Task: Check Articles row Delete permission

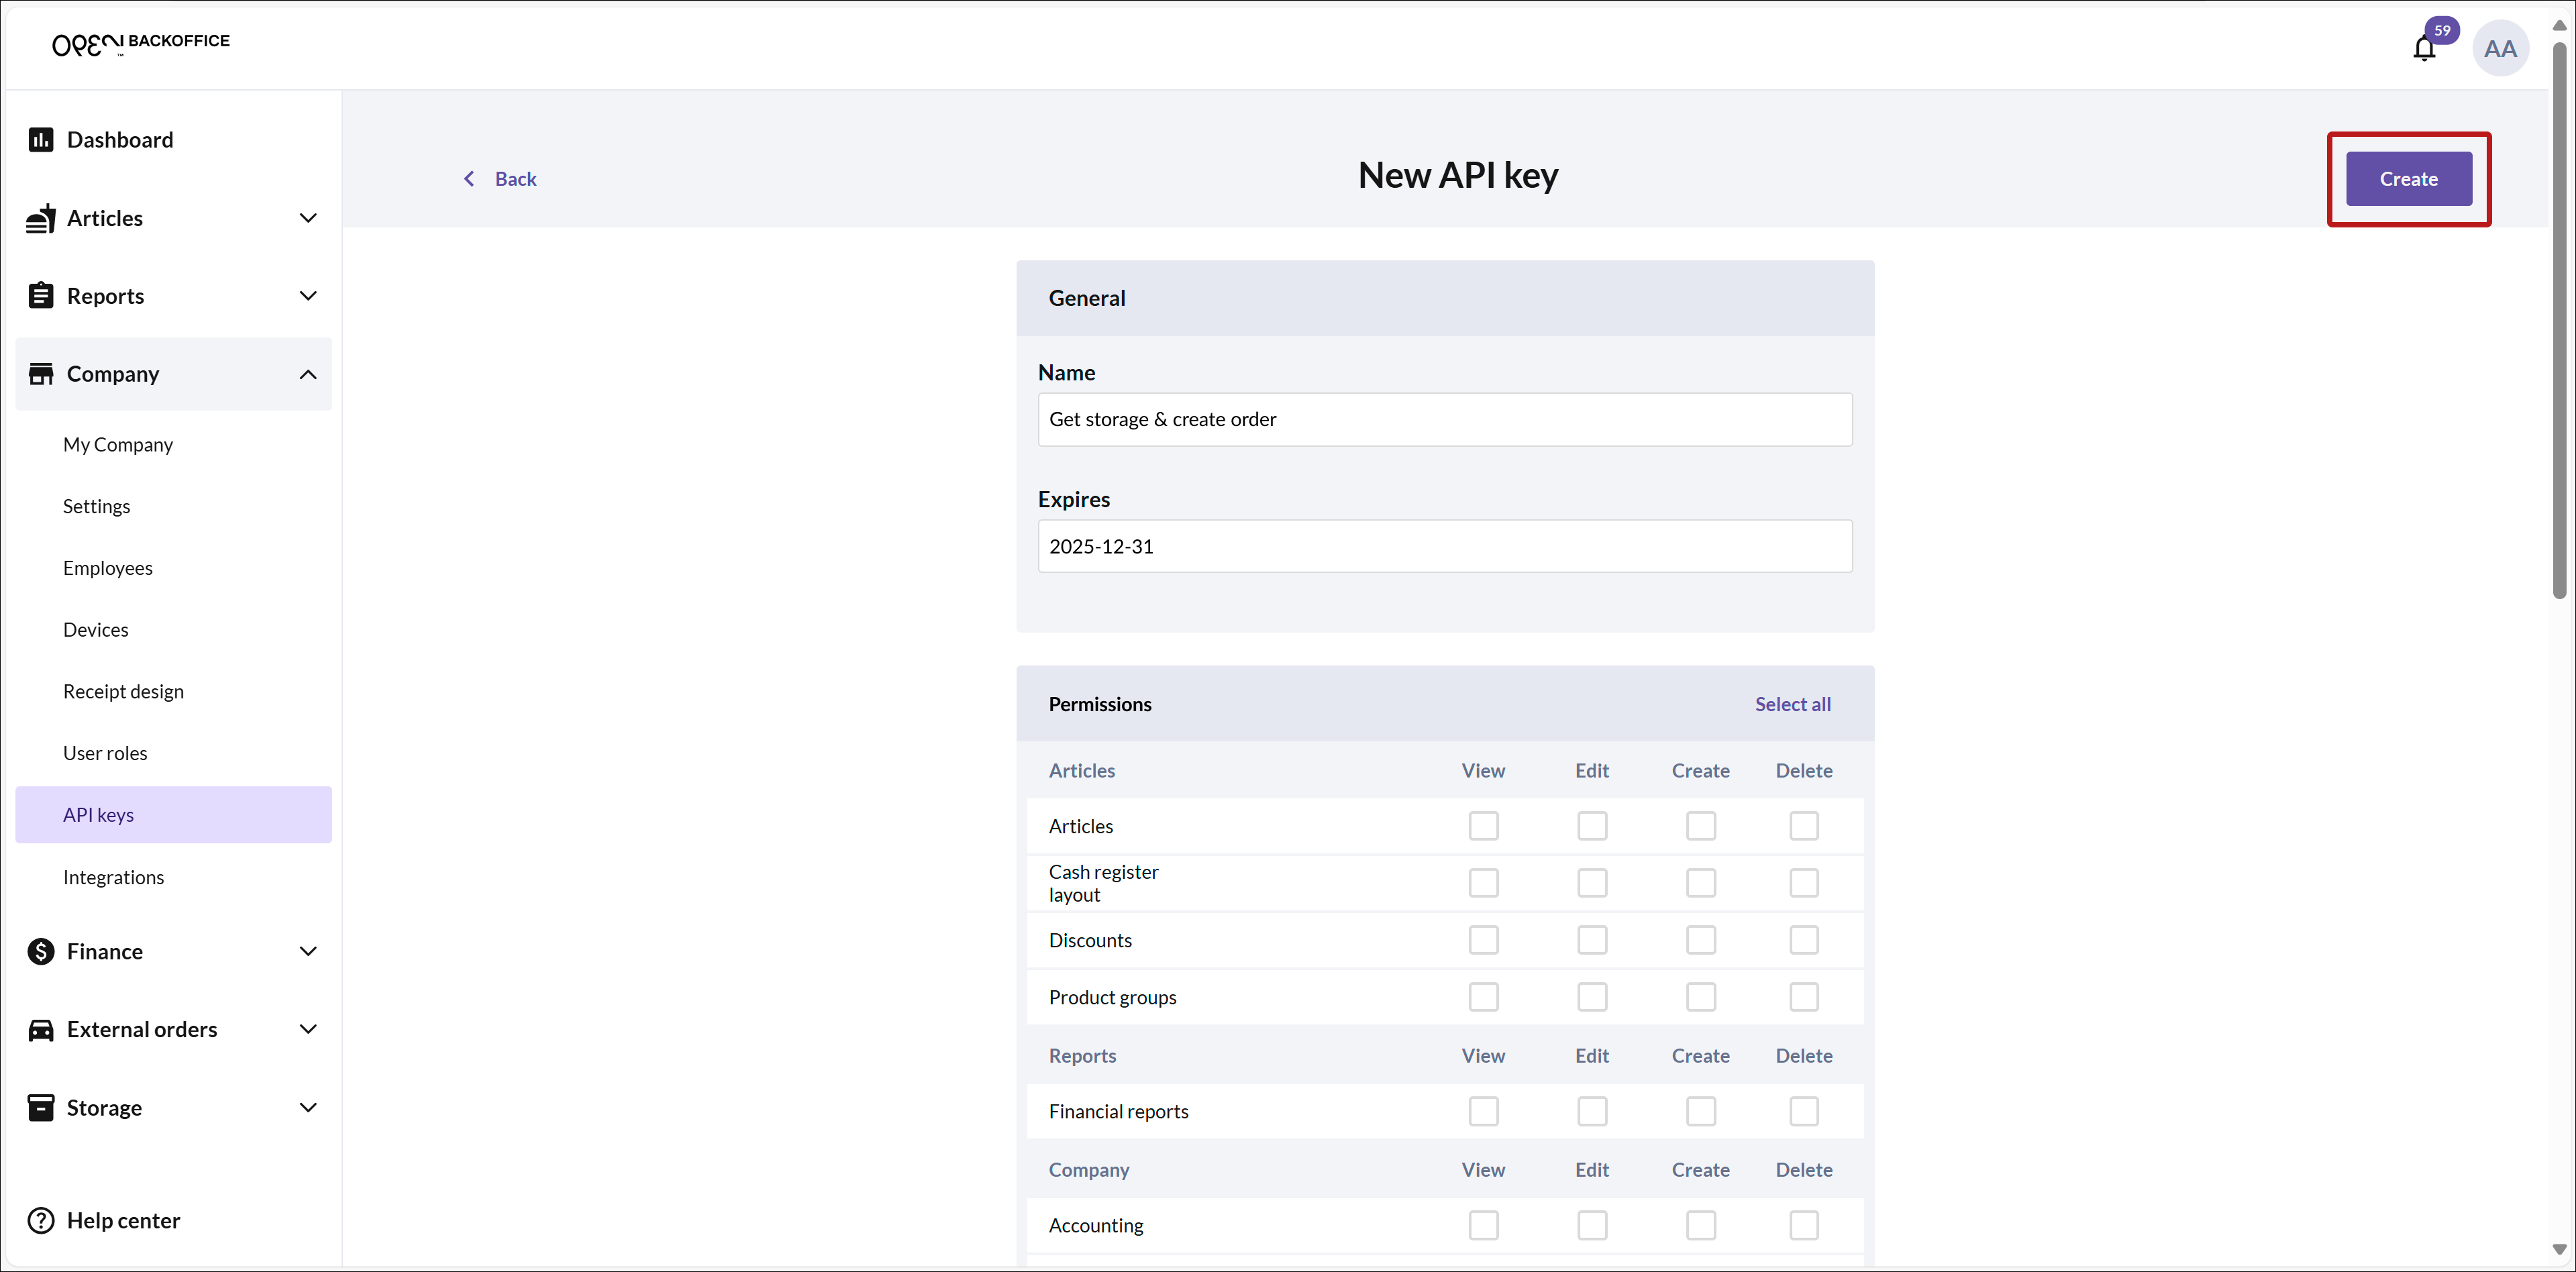Action: point(1804,826)
